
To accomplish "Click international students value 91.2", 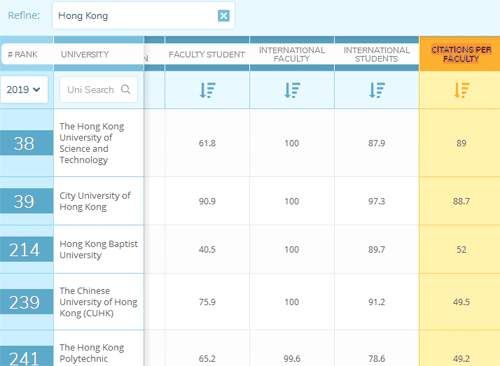I will [377, 302].
